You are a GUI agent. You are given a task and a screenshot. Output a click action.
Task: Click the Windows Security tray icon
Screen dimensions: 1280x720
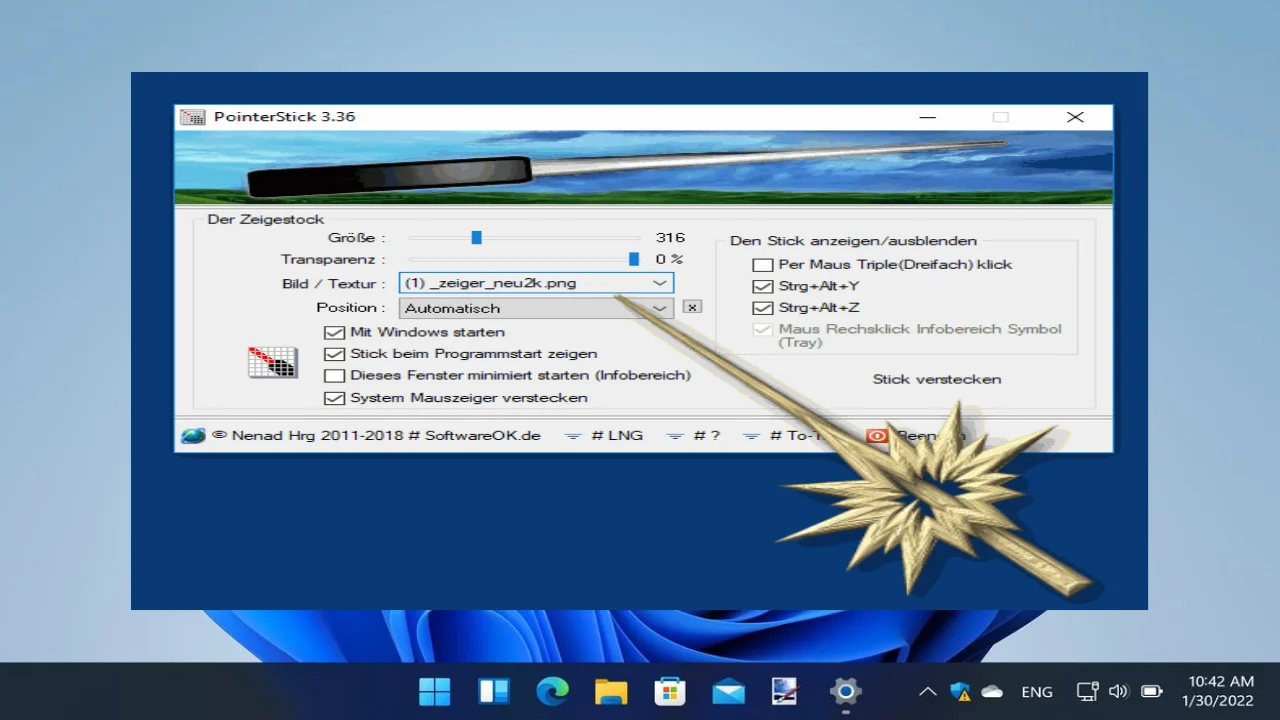click(x=960, y=691)
